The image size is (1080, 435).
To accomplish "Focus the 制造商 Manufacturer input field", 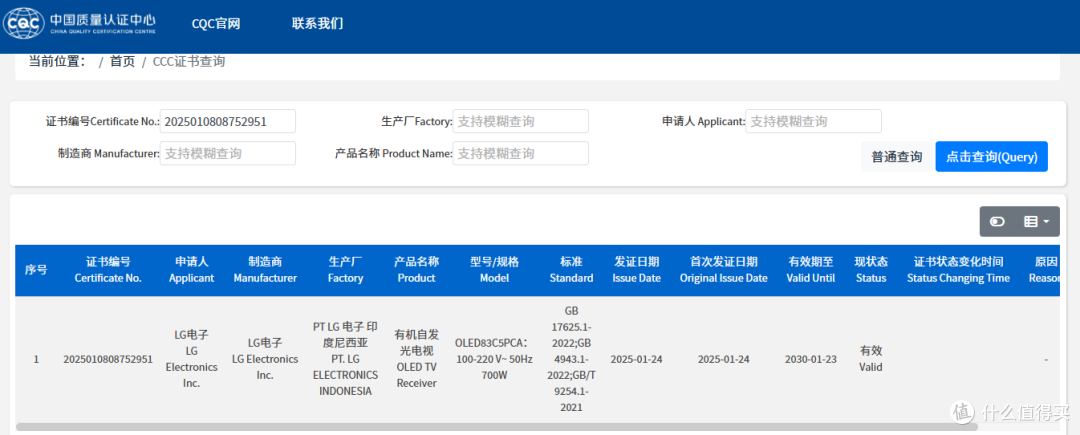I will tap(228, 153).
